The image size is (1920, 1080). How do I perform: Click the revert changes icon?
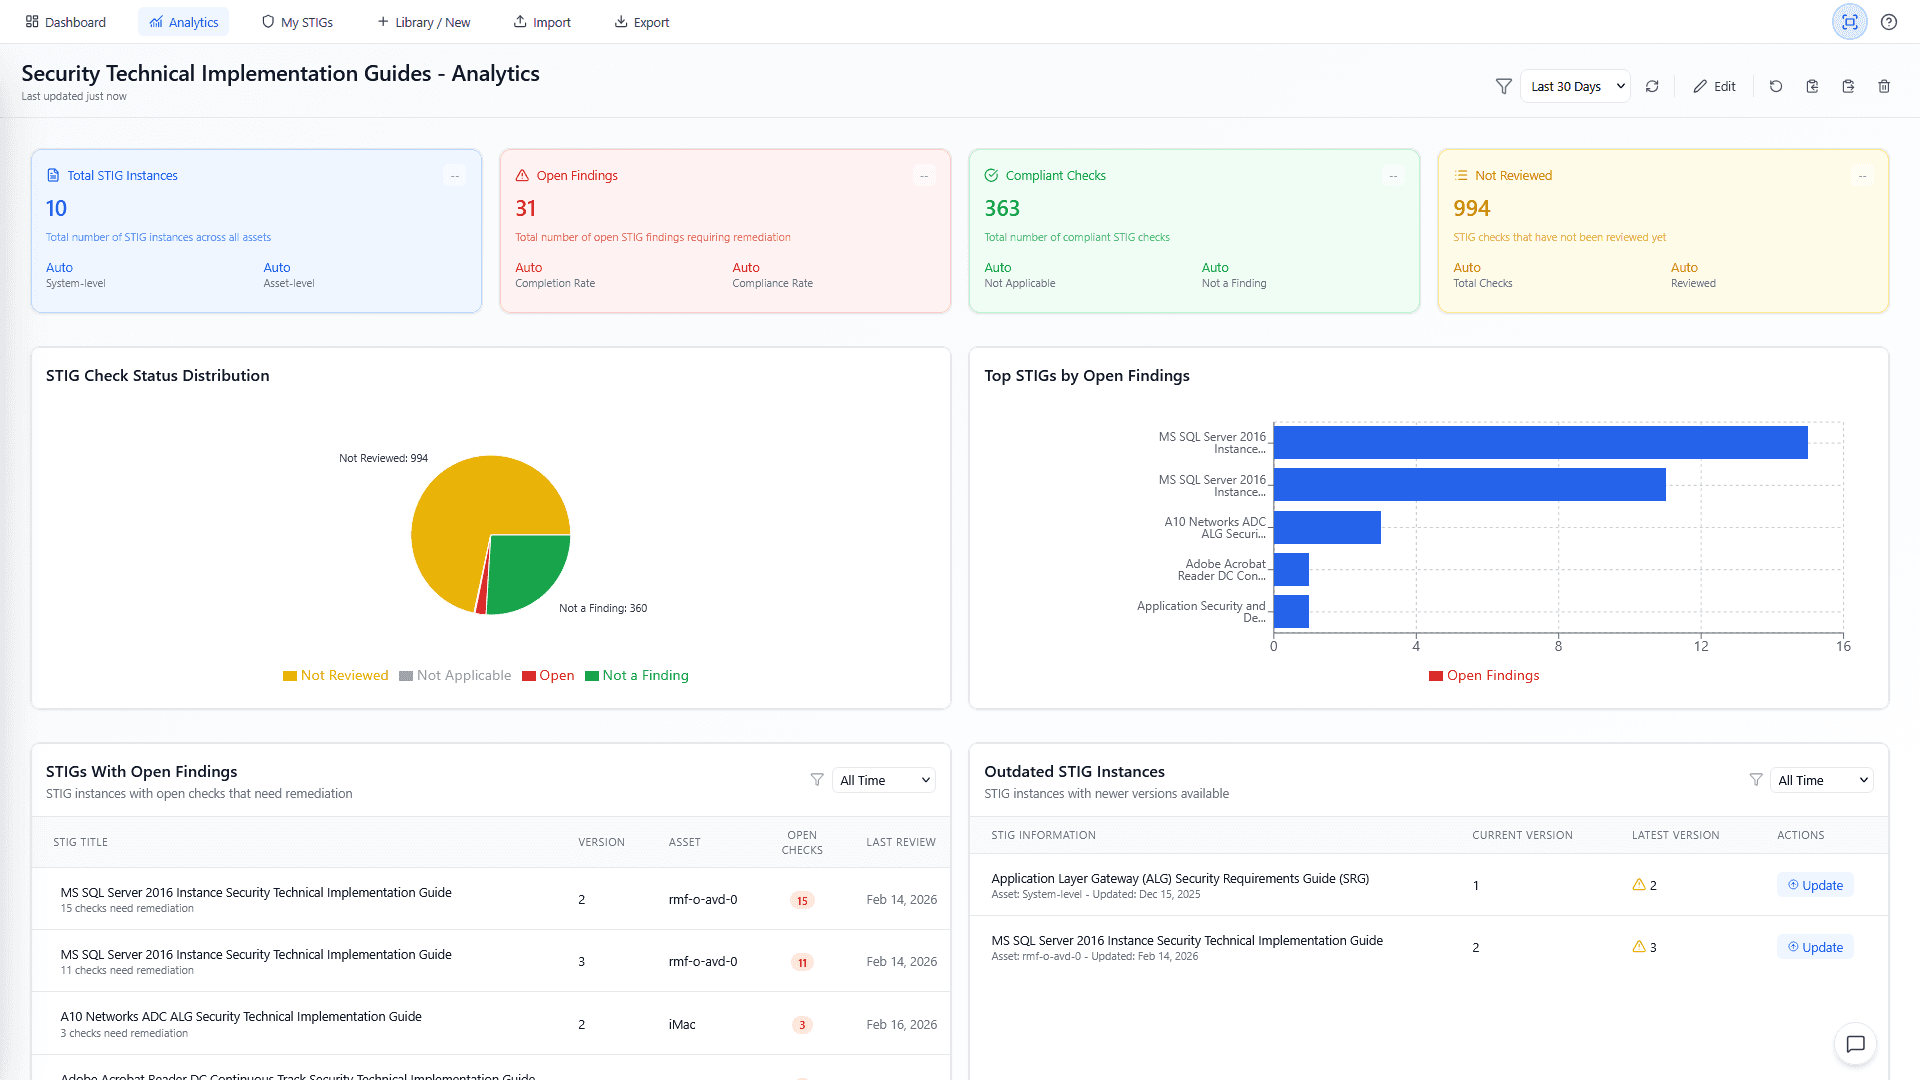pos(1776,86)
